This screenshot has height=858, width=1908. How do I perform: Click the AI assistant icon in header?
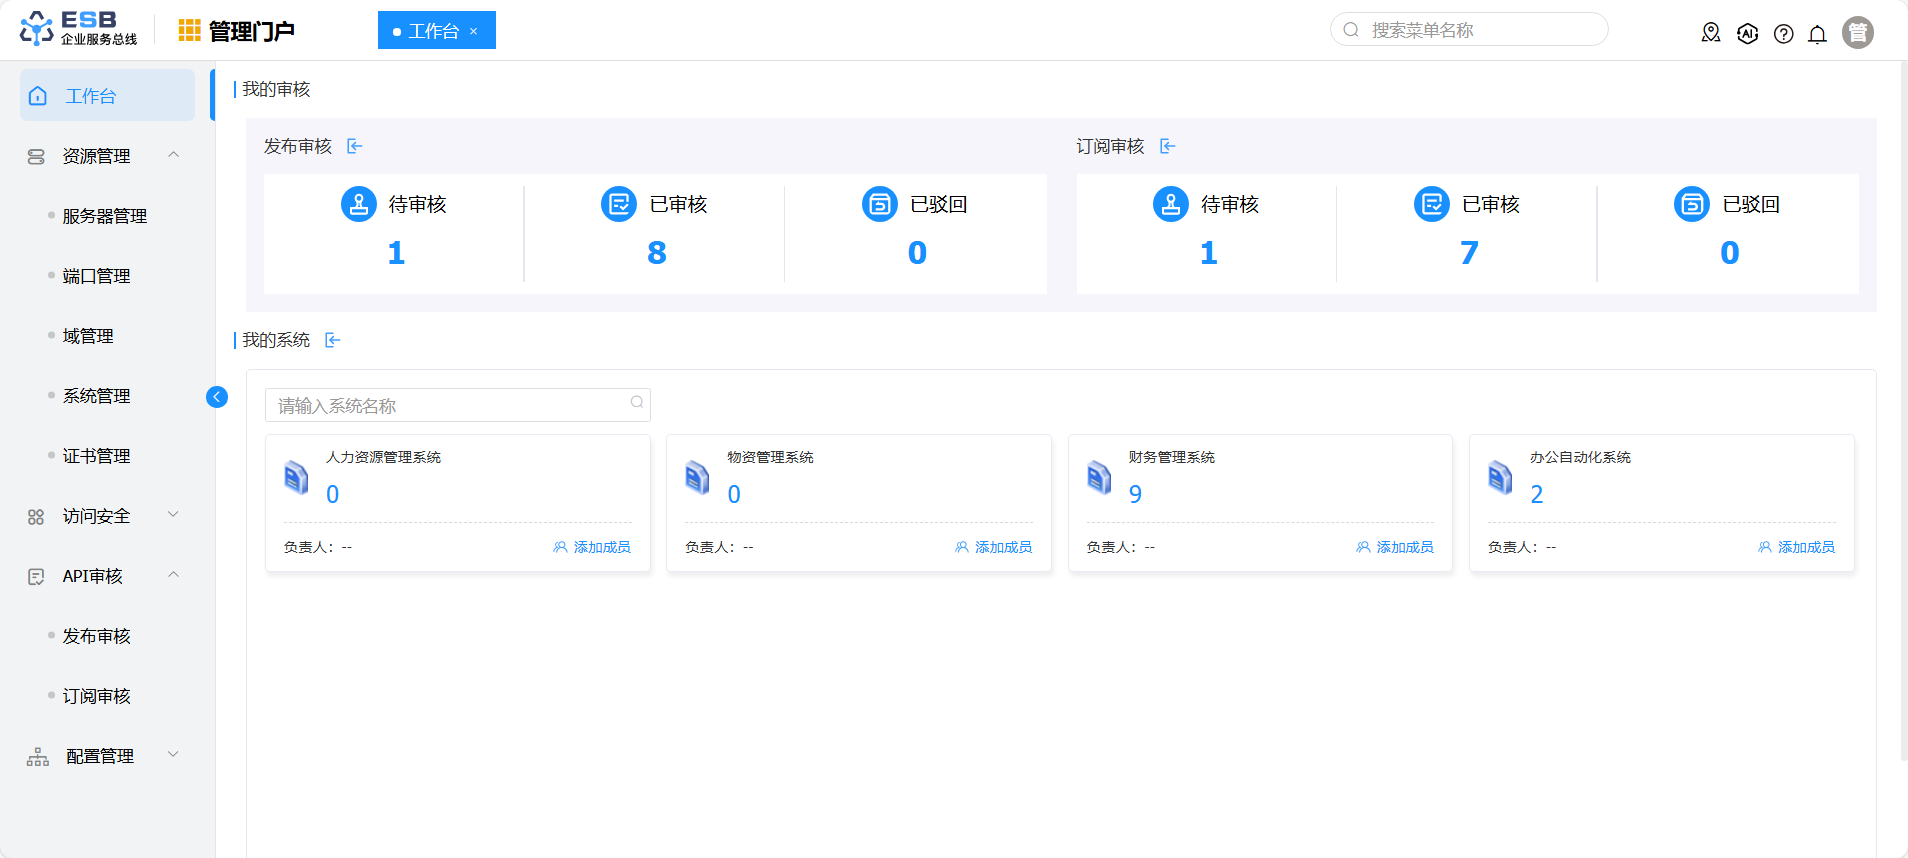(1747, 34)
